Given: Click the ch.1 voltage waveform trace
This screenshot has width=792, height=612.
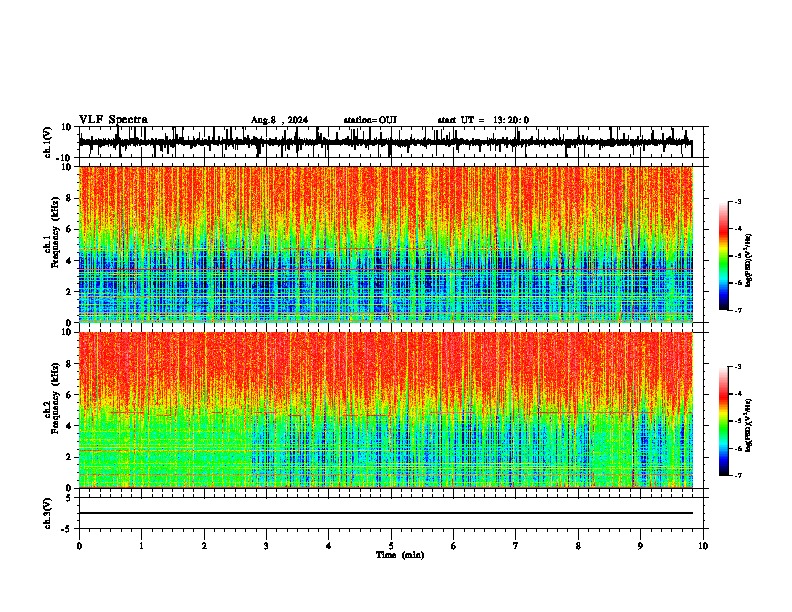Looking at the screenshot, I should 385,142.
